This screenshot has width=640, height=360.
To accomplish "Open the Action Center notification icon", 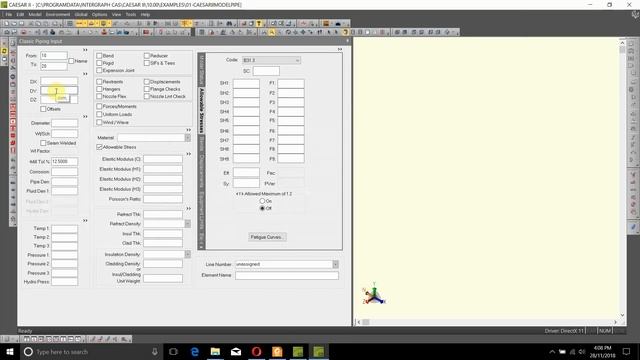I will 627,351.
